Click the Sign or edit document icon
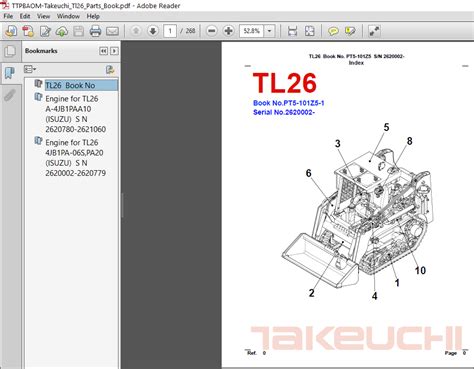The height and width of the screenshot is (369, 474). [45, 31]
